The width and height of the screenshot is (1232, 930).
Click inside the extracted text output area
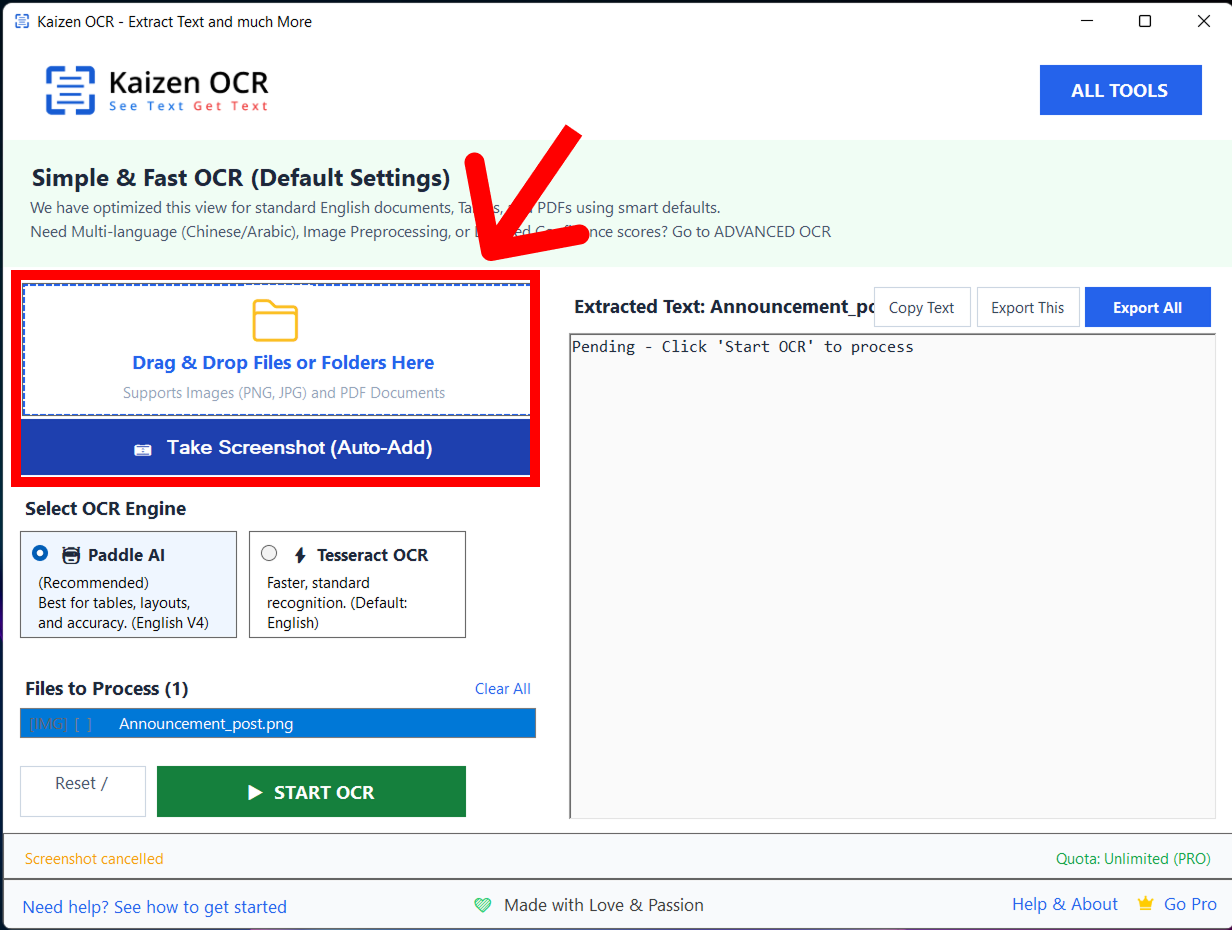(x=892, y=580)
